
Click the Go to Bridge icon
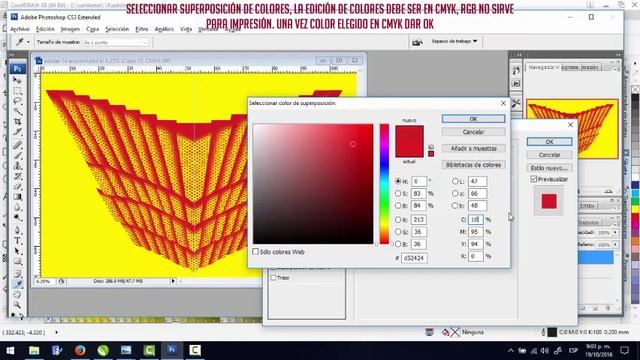click(x=417, y=42)
